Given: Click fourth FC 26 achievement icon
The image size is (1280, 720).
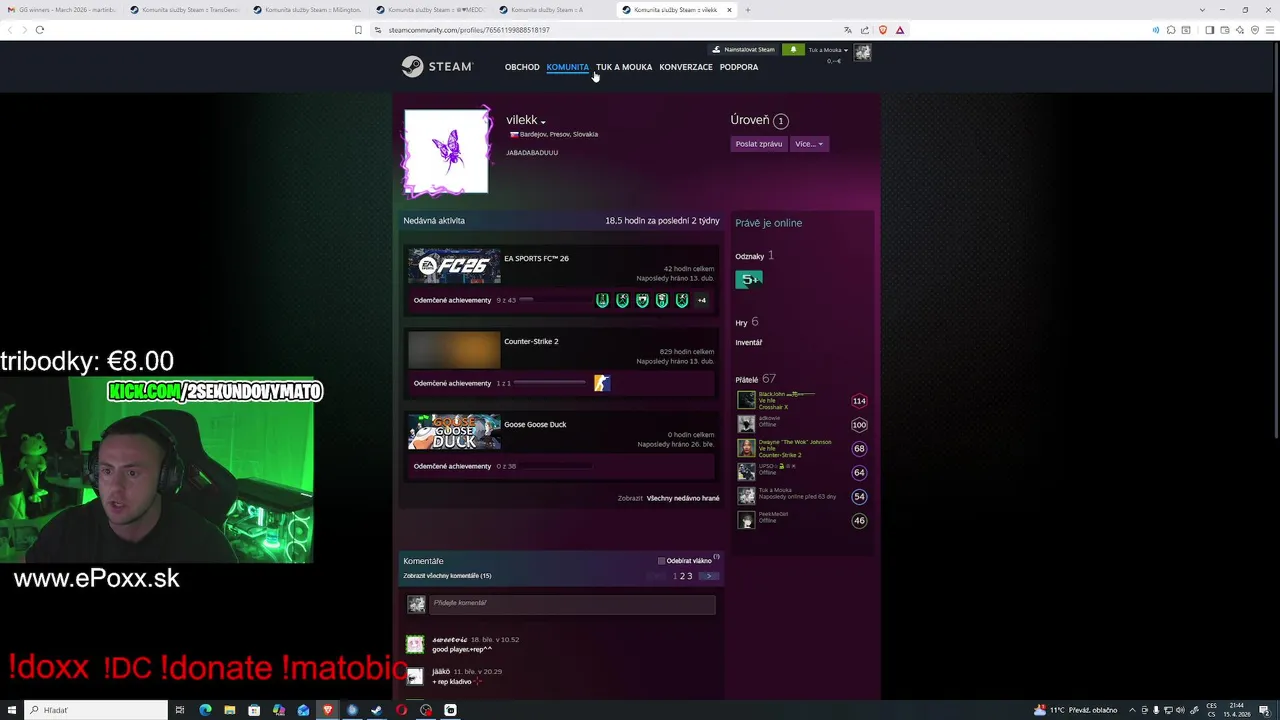Looking at the screenshot, I should click(x=662, y=300).
